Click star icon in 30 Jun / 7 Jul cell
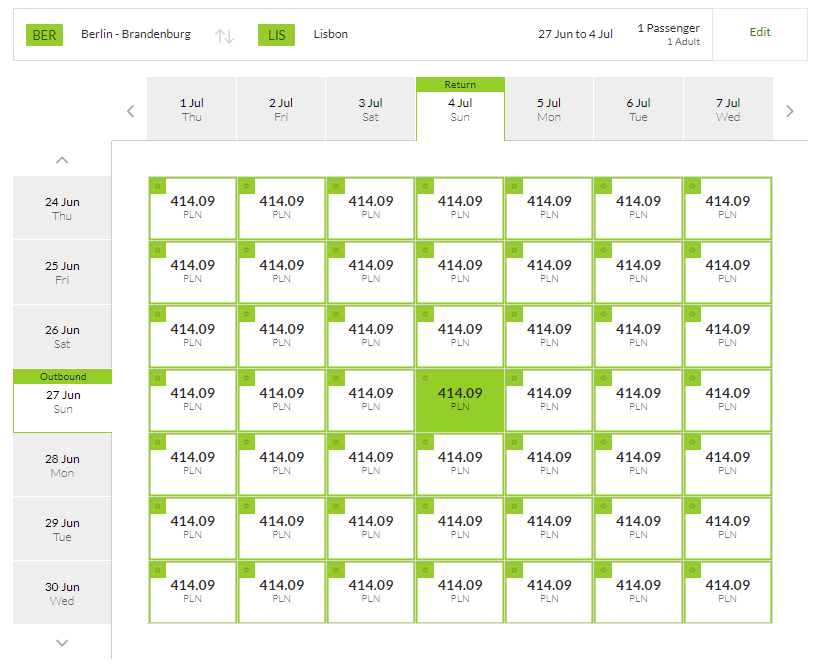Image resolution: width=818 pixels, height=665 pixels. [693, 570]
